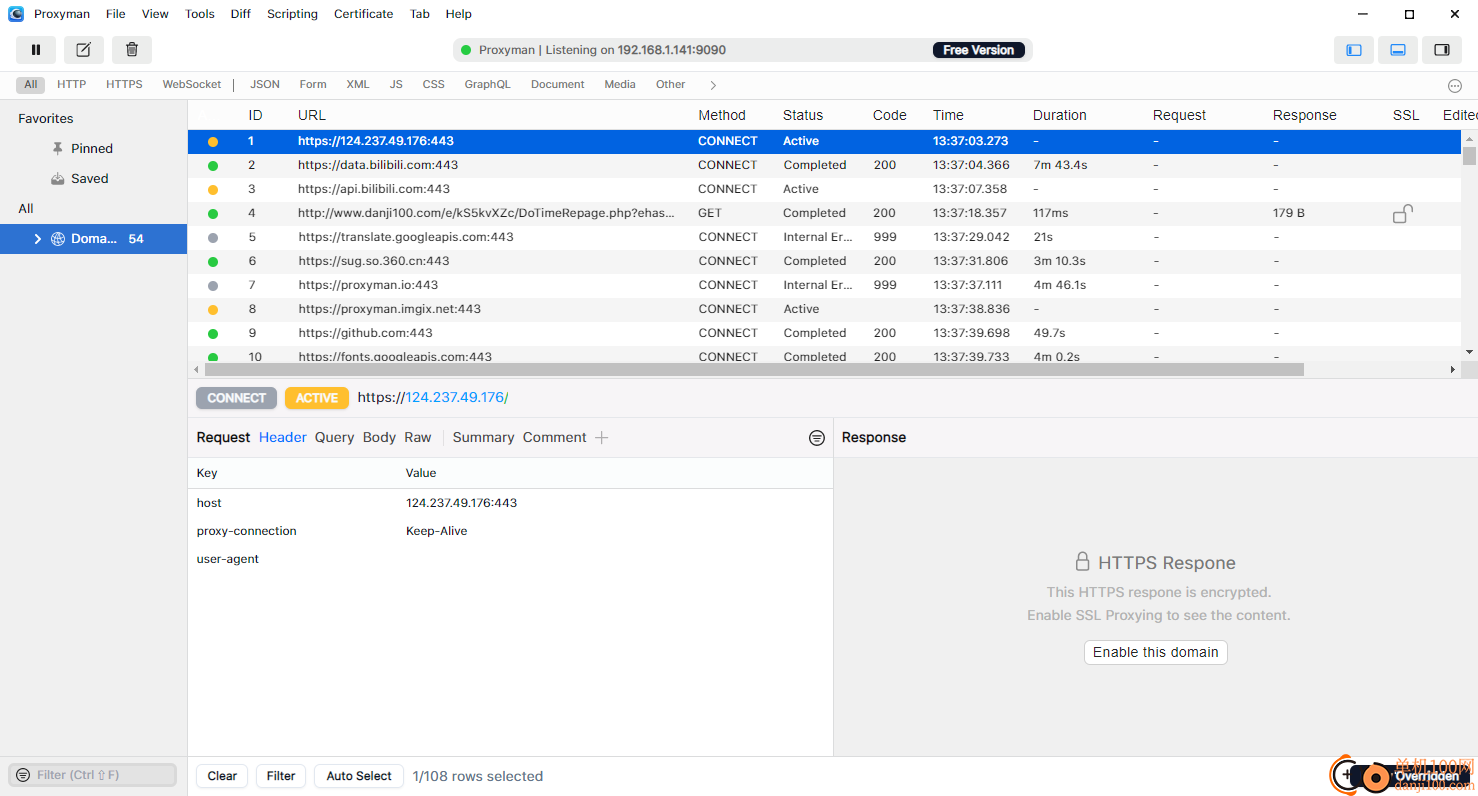Sort the table by Status column header

point(803,115)
